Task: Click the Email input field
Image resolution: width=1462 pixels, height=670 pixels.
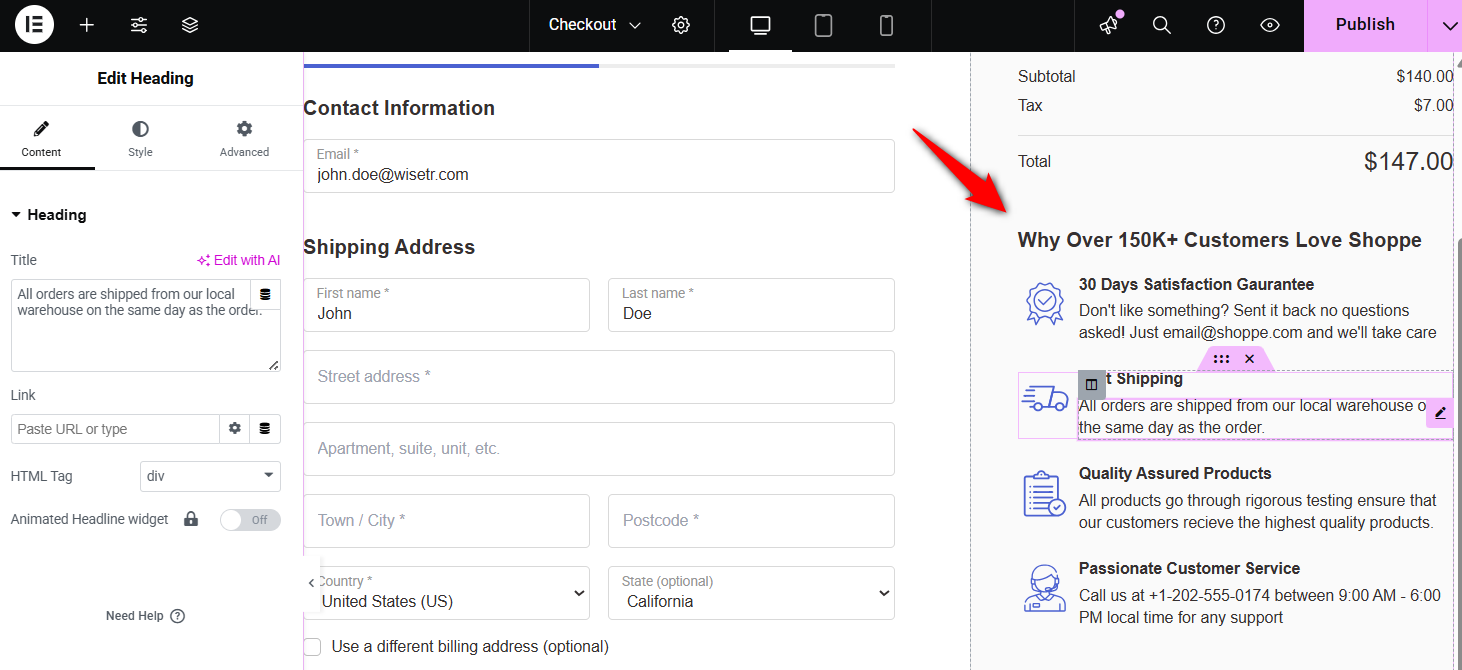Action: coord(599,166)
